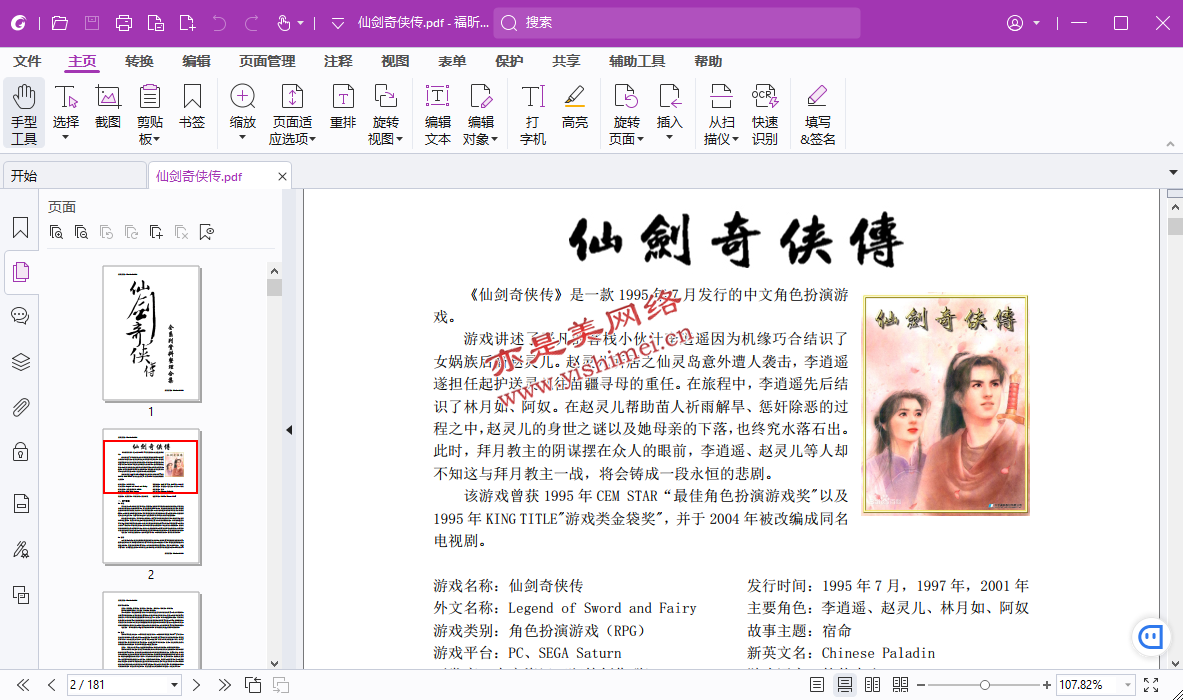
Task: Open attachments paperclip panel
Action: tap(20, 408)
